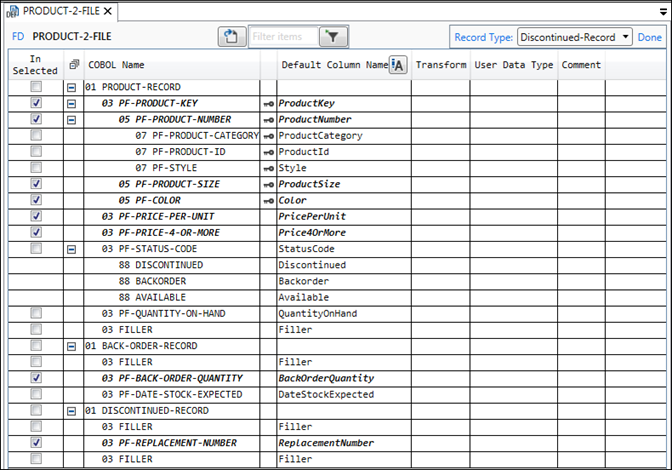Screen dimensions: 672x470
Task: Click the key icon next to Color
Action: tap(268, 200)
